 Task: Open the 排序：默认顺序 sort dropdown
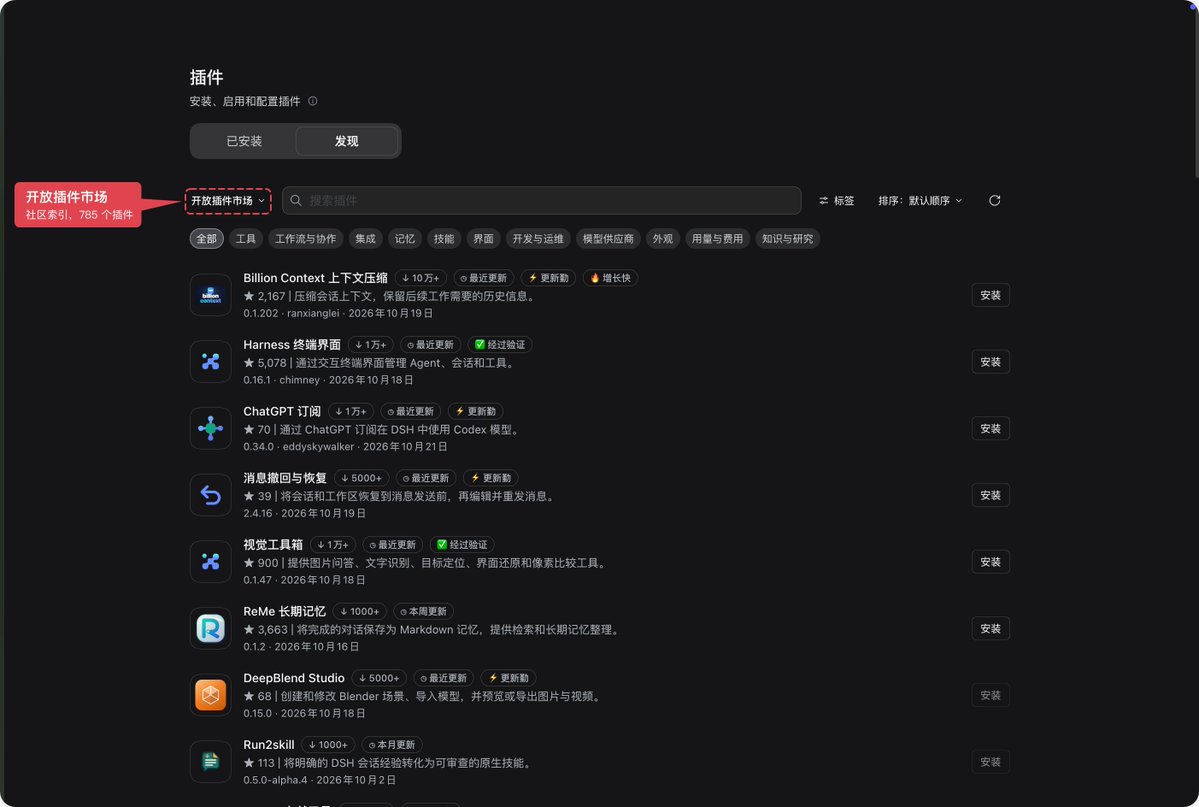tap(920, 200)
